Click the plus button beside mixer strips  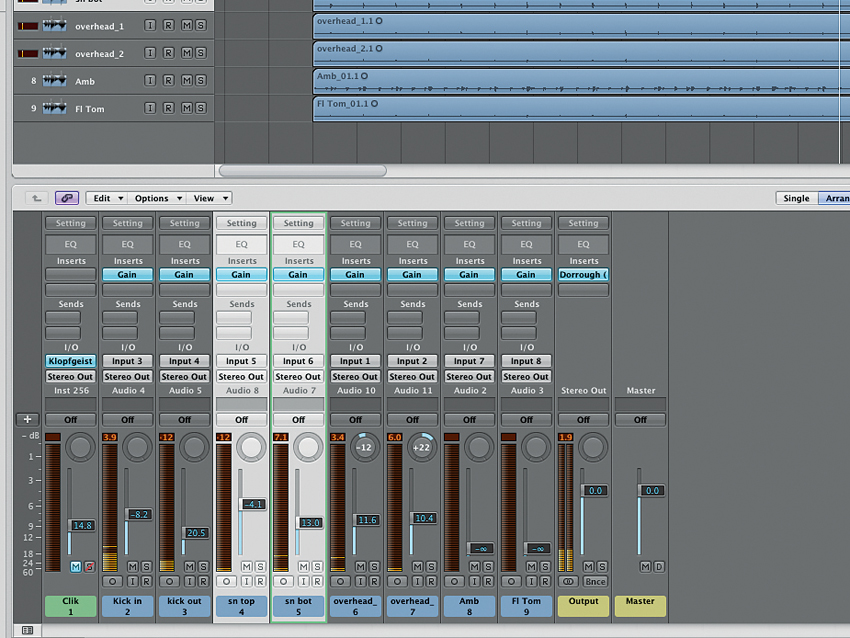point(28,419)
